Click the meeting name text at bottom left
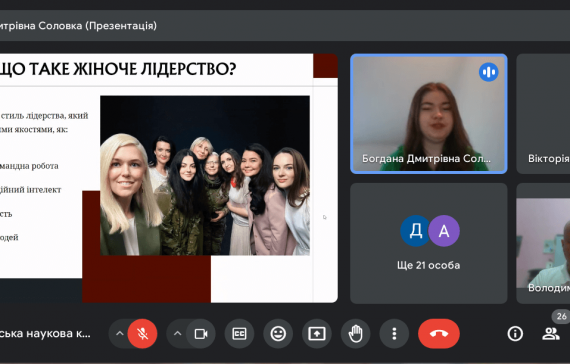The height and width of the screenshot is (364, 570). 45,333
